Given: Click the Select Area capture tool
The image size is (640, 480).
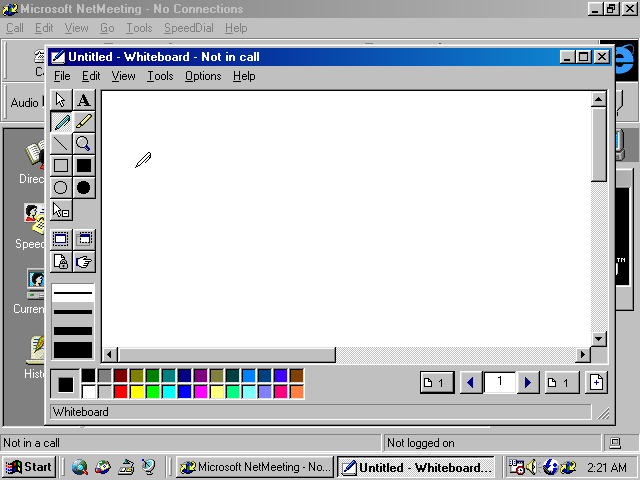Looking at the screenshot, I should (61, 239).
